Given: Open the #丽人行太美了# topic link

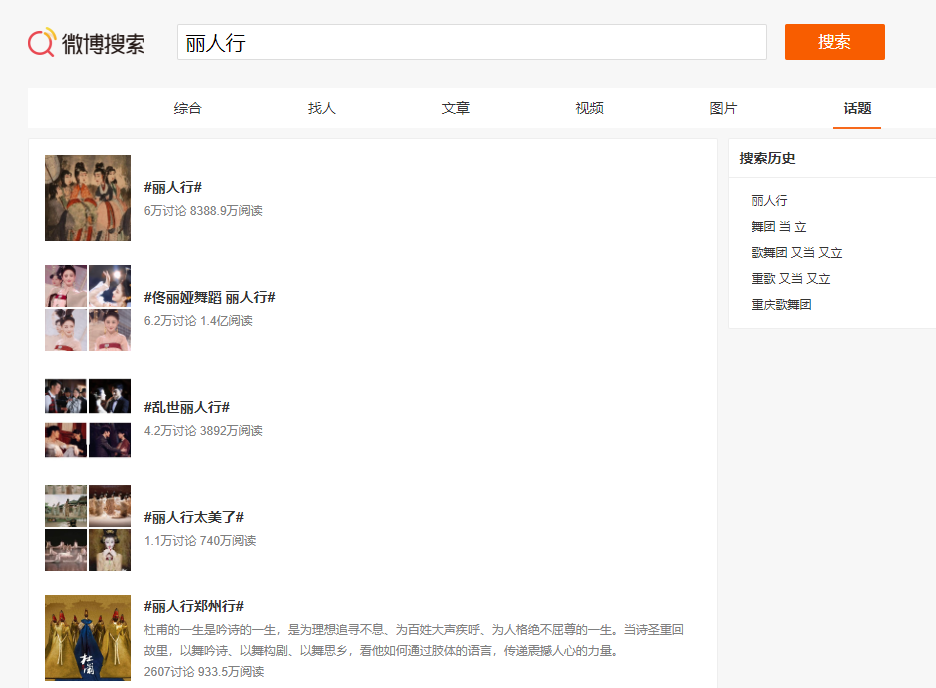Looking at the screenshot, I should (x=194, y=518).
